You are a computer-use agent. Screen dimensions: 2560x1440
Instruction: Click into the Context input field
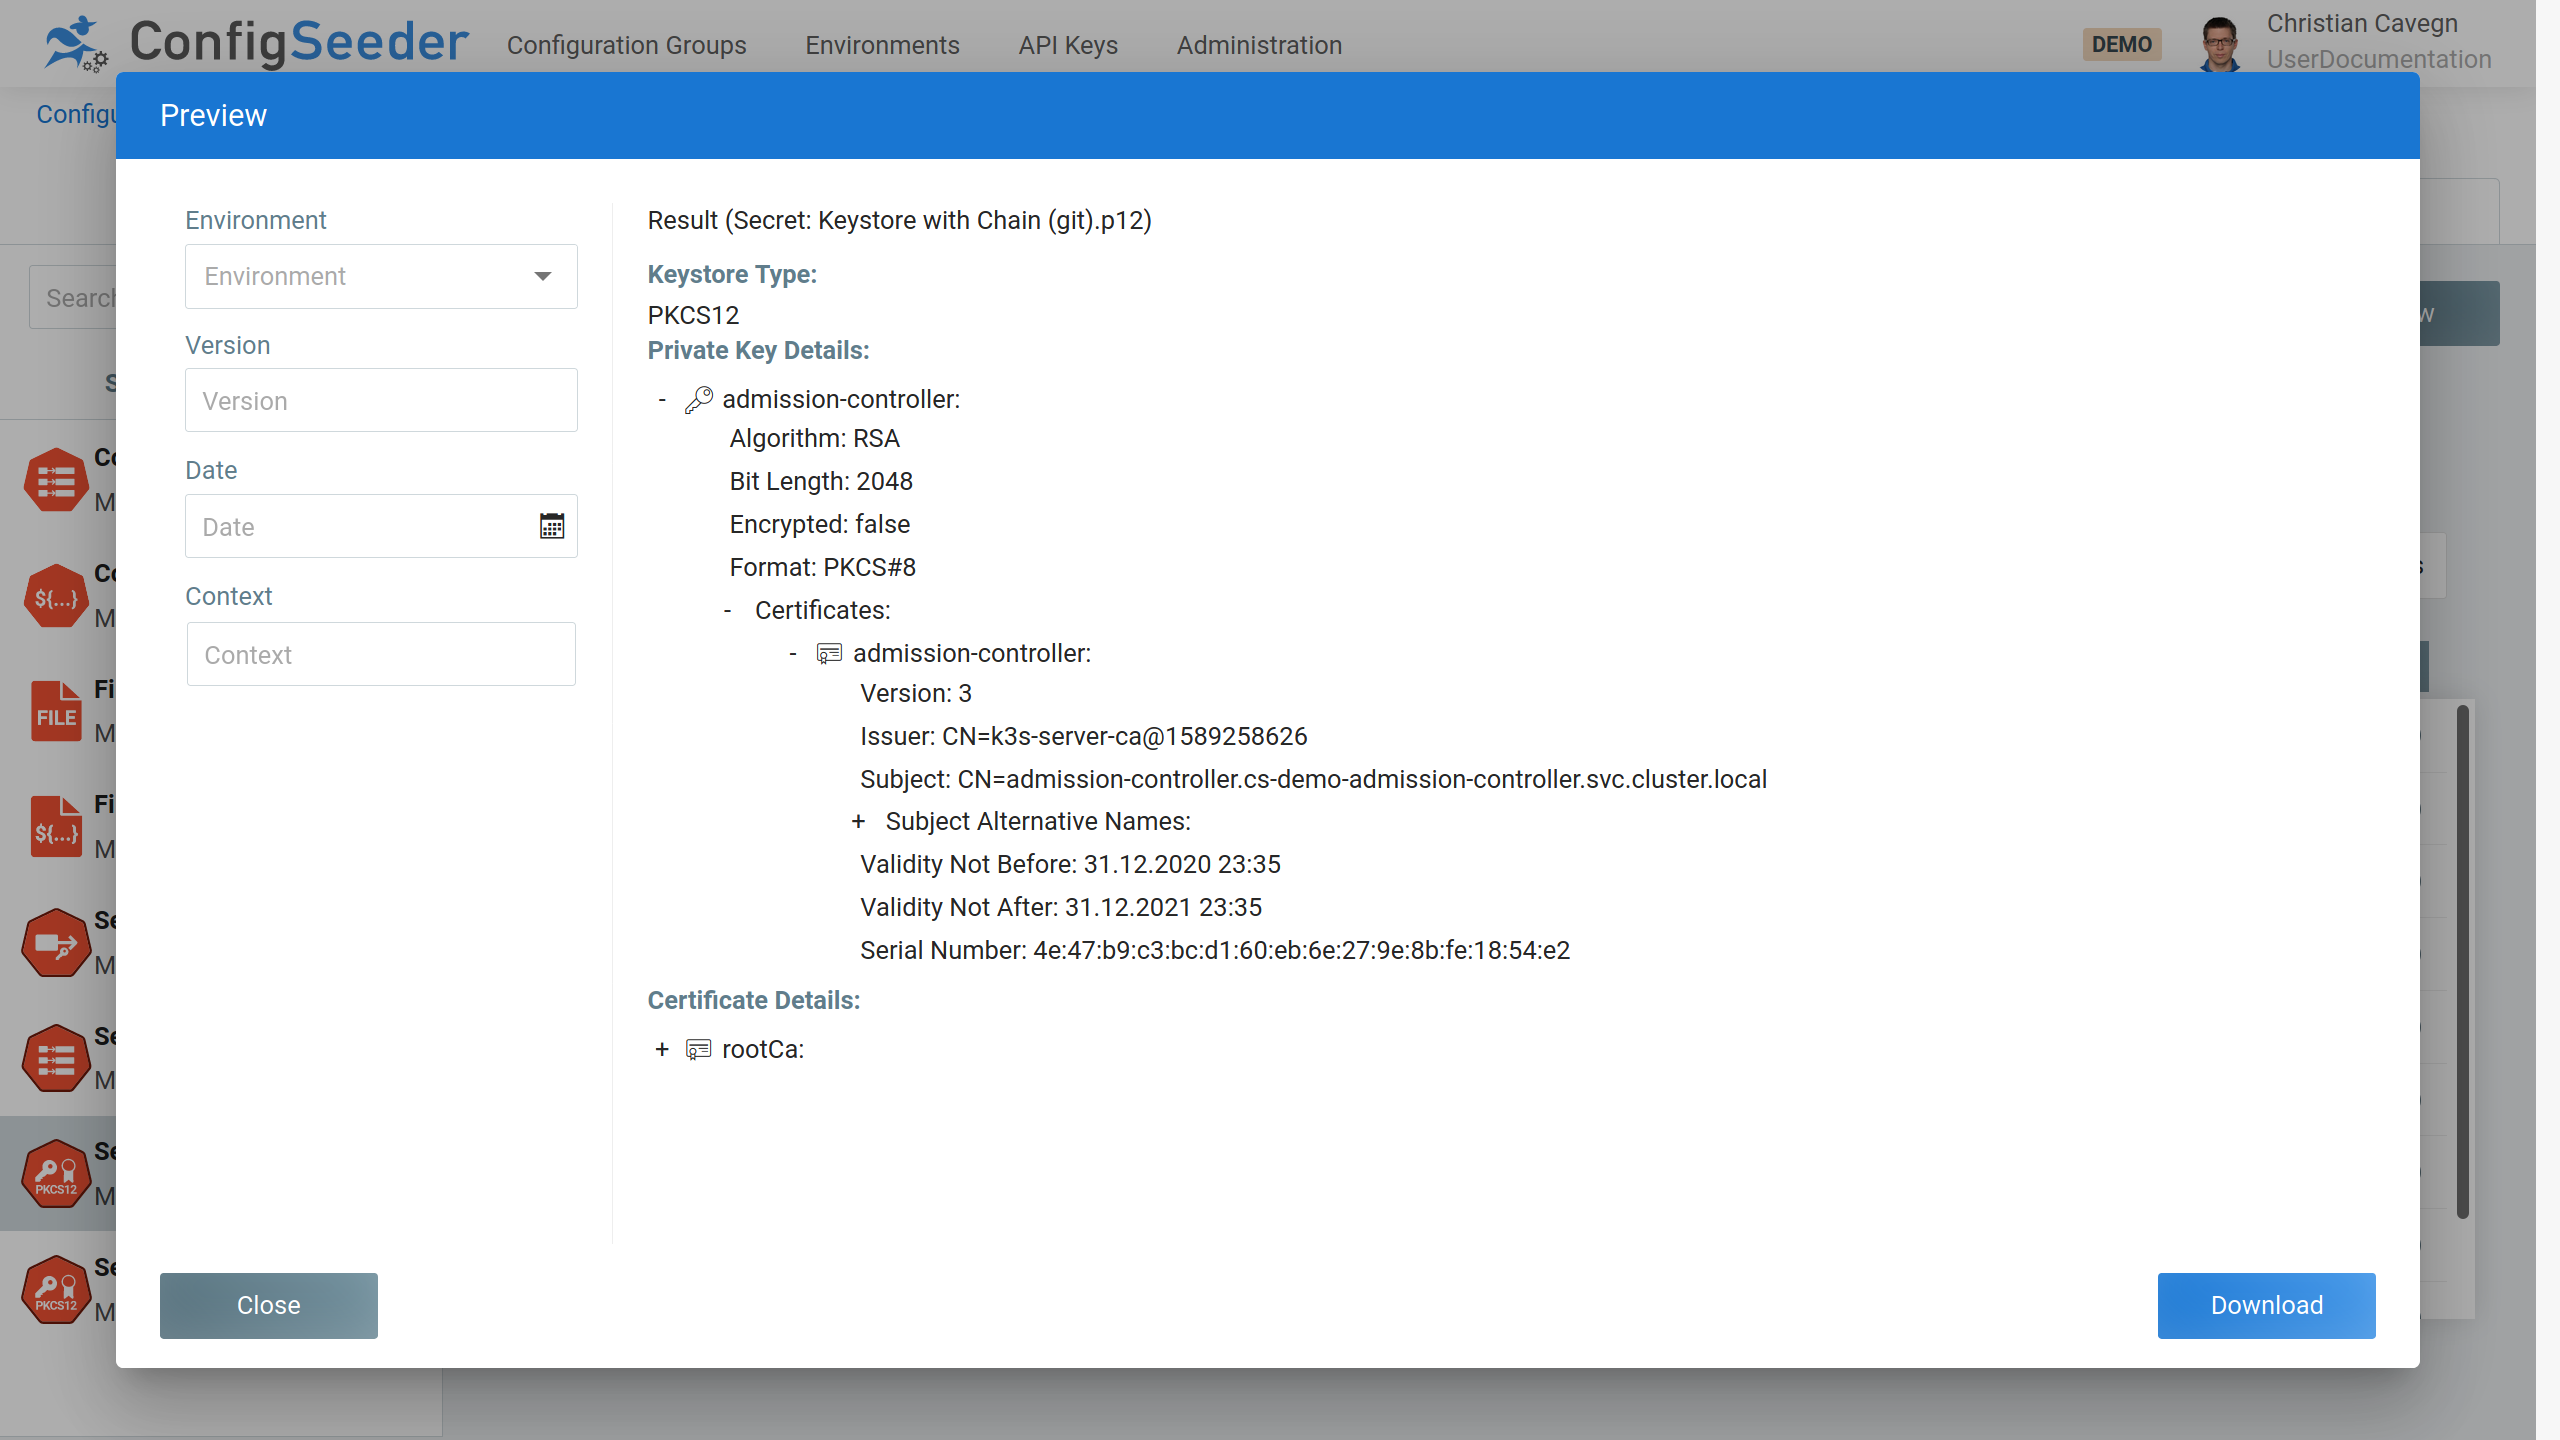click(x=381, y=654)
